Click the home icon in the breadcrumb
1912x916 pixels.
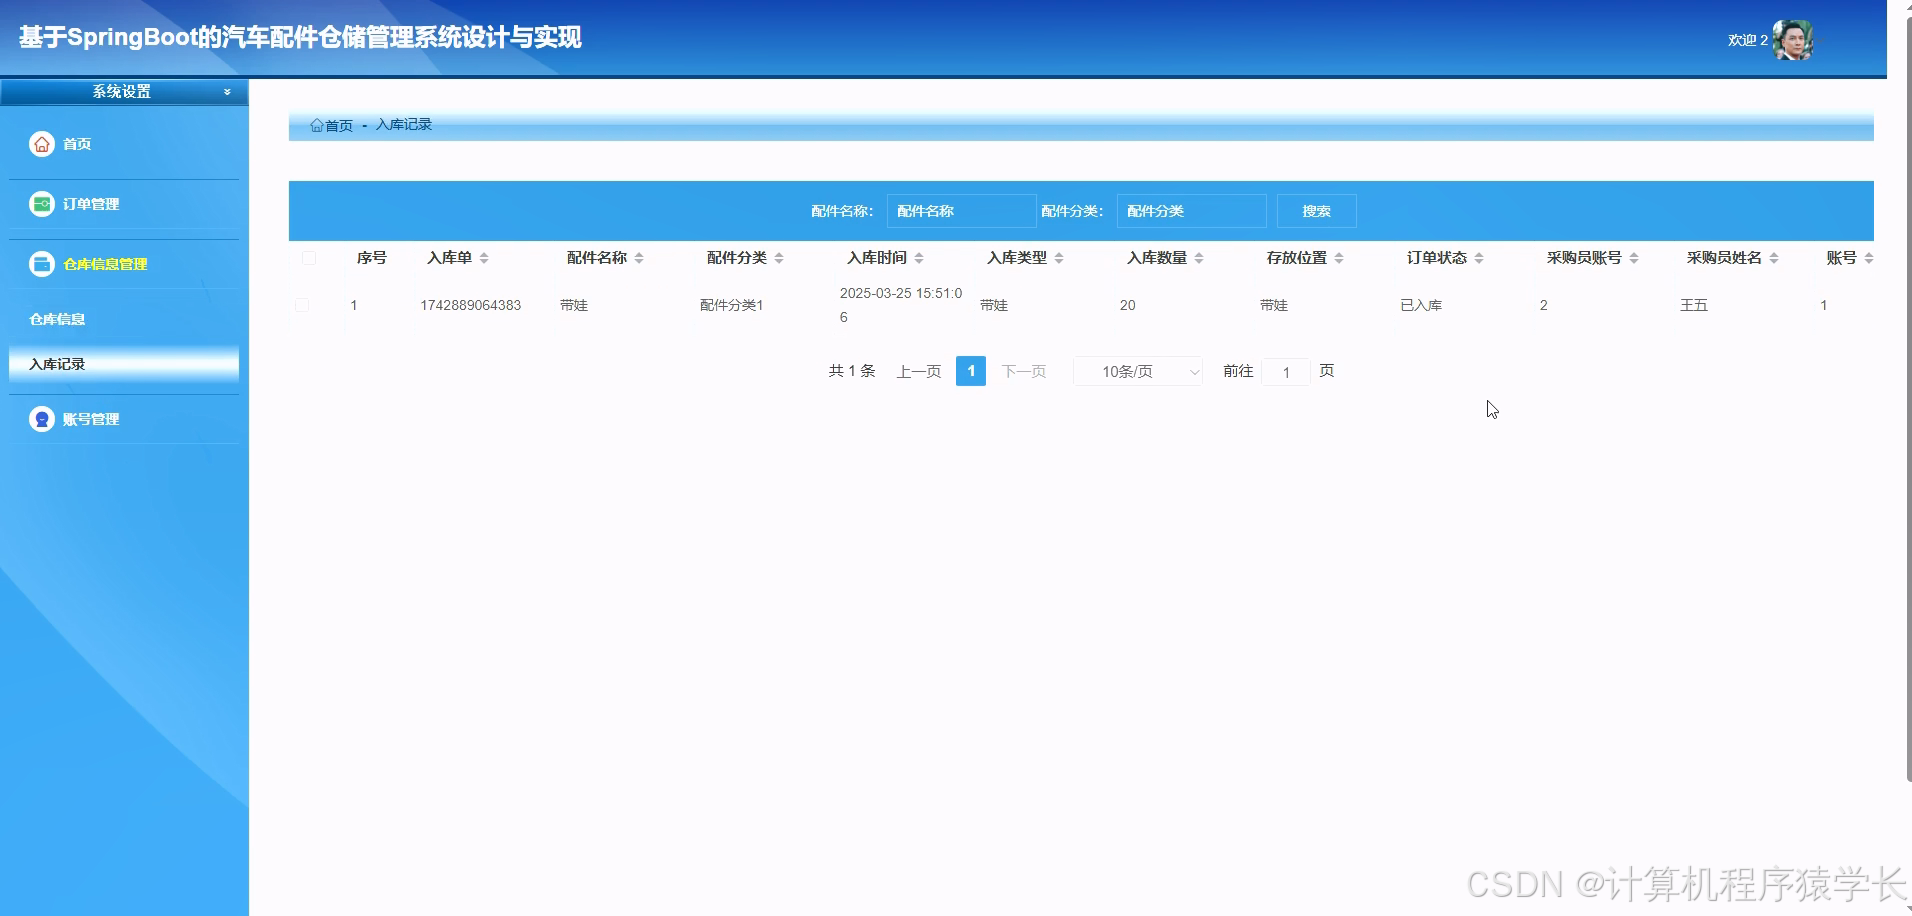(316, 125)
